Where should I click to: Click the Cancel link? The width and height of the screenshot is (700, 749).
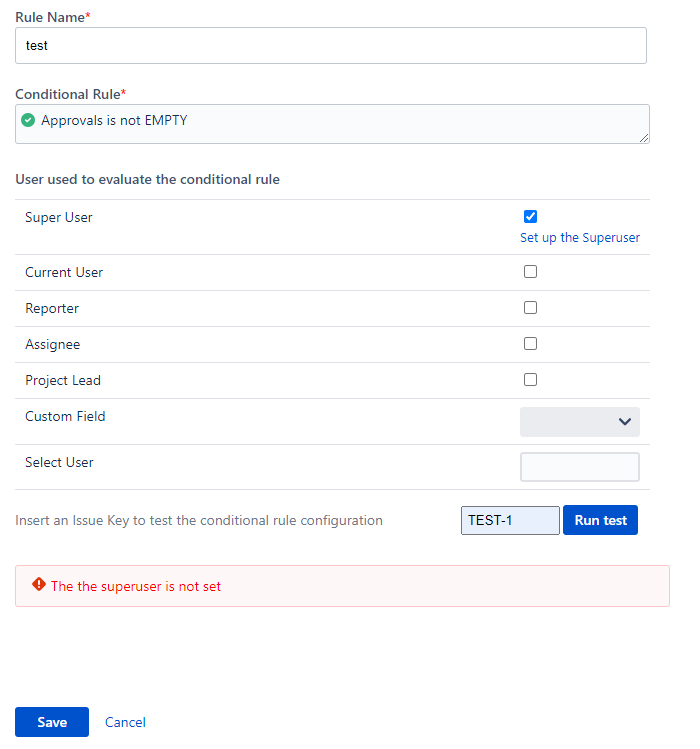point(125,722)
